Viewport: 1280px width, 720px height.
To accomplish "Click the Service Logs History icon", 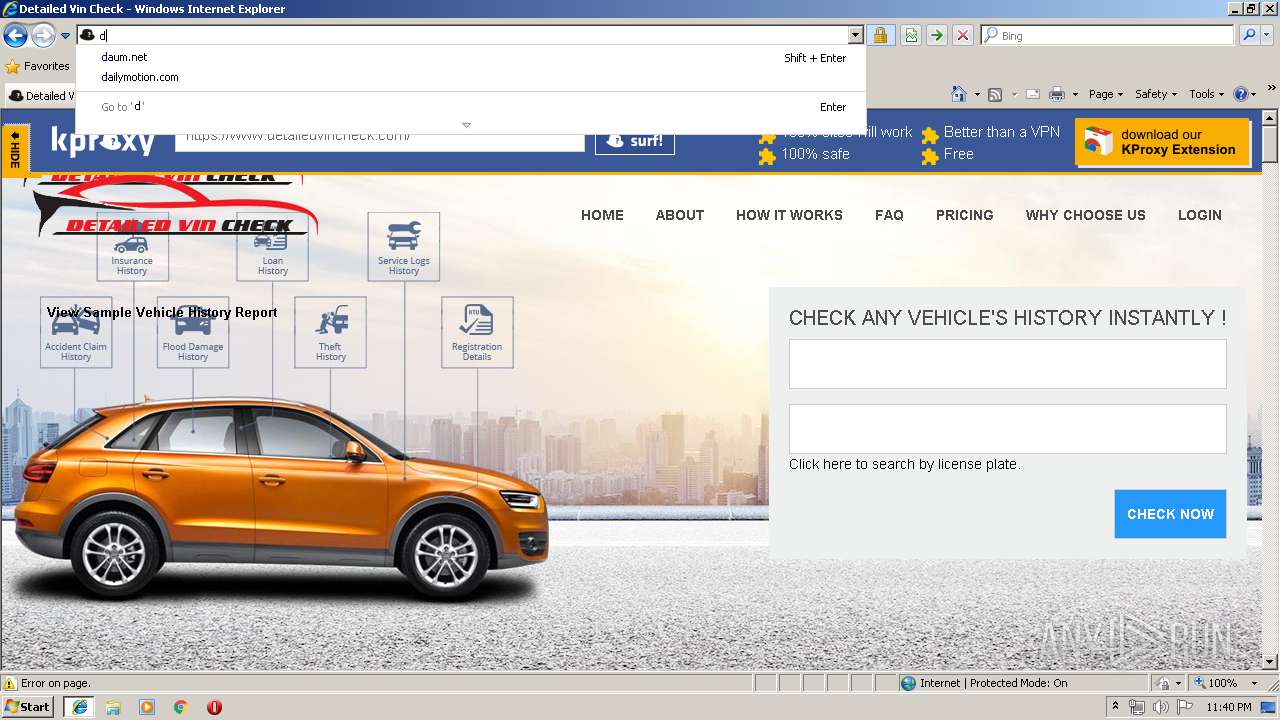I will [x=404, y=247].
